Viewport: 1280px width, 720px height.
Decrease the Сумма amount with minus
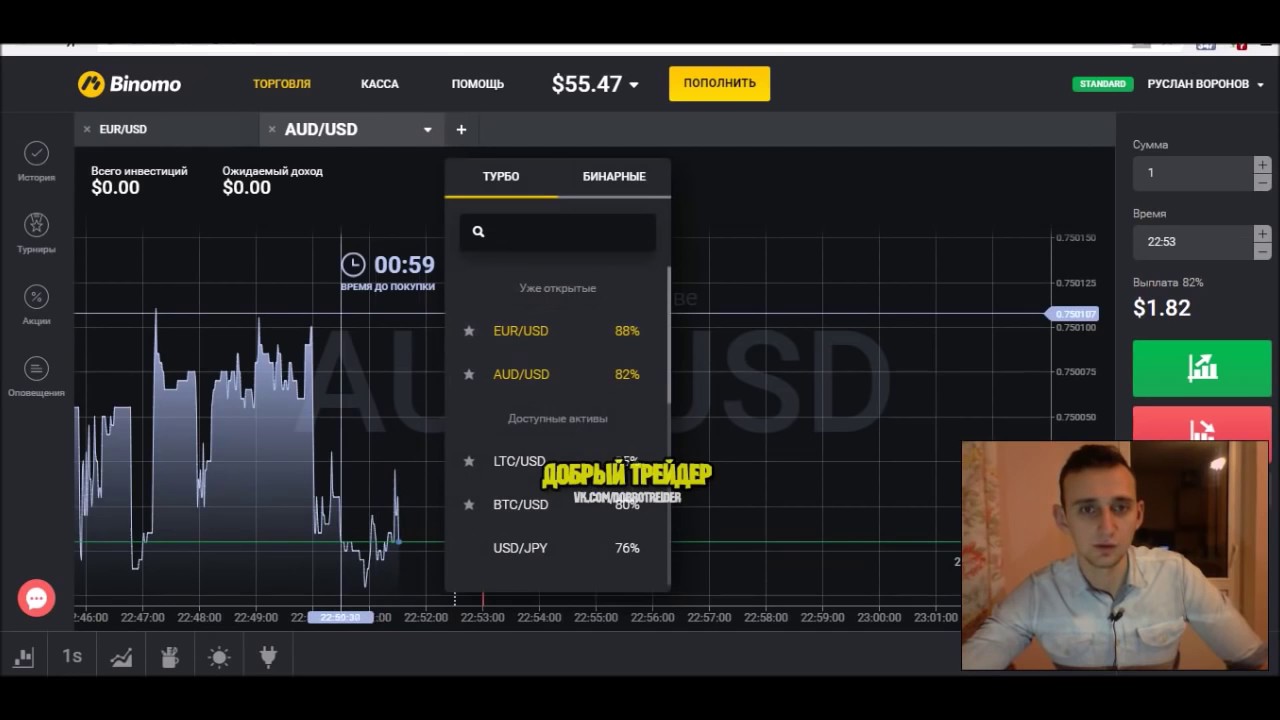[x=1262, y=182]
